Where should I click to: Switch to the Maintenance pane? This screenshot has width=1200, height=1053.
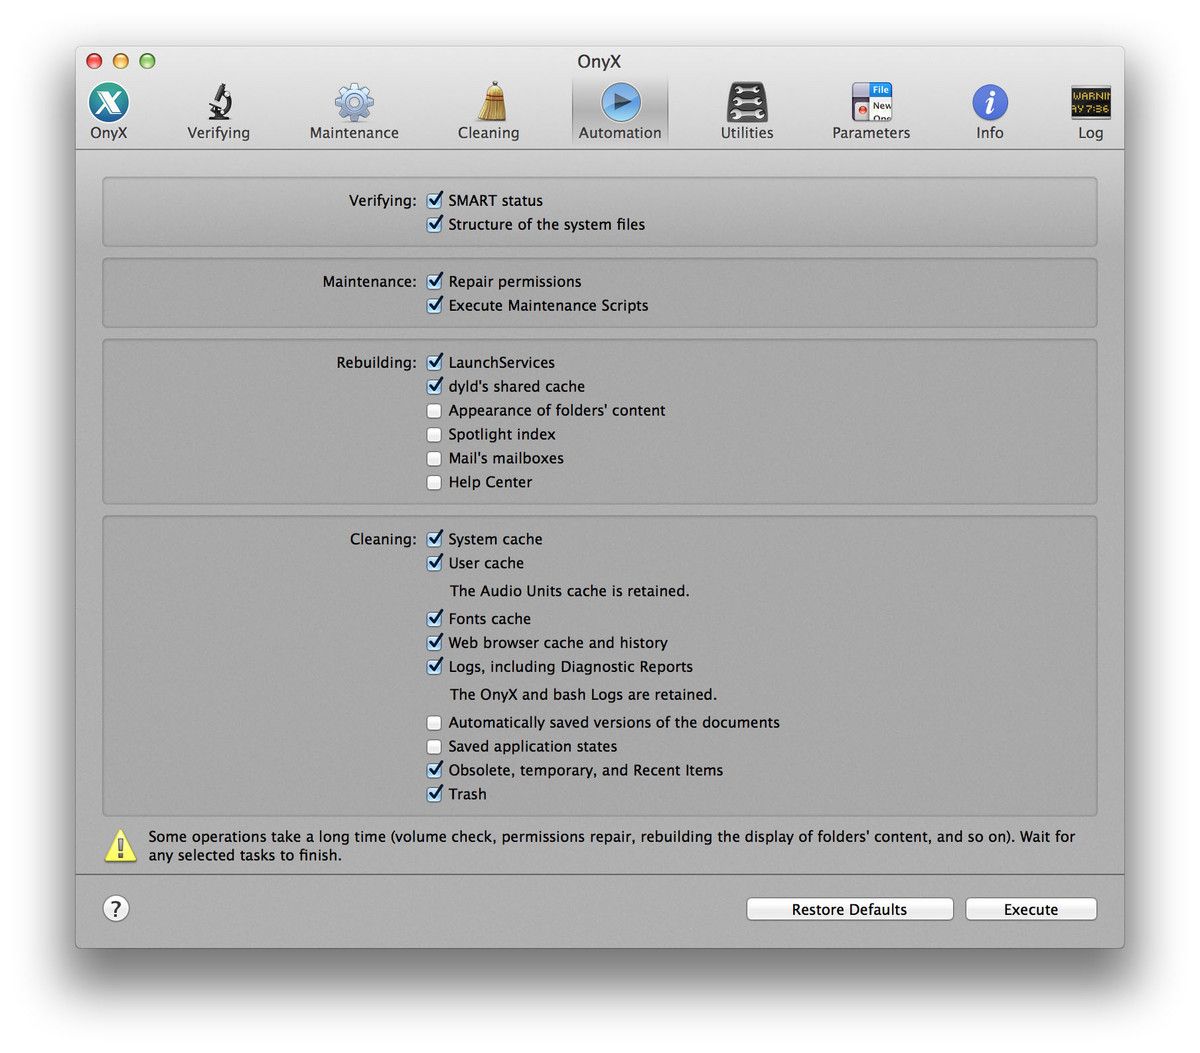(353, 110)
